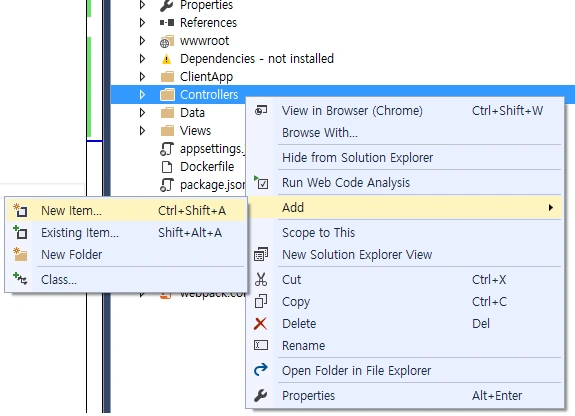This screenshot has height=416, width=575.
Task: Expand the wwwroot tree node
Action: [x=143, y=41]
